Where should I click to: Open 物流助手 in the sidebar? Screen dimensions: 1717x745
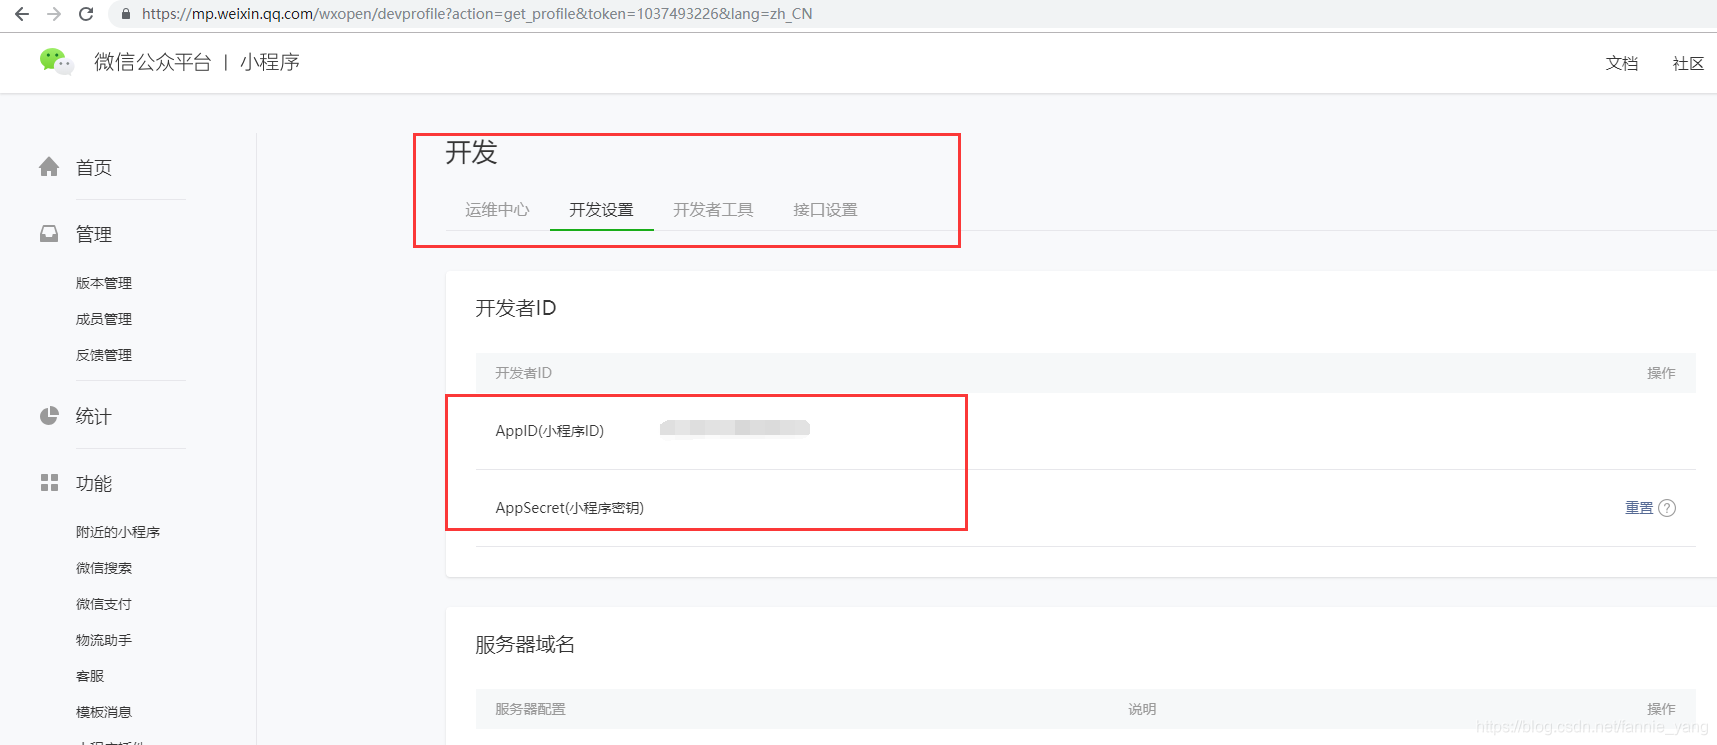click(104, 640)
